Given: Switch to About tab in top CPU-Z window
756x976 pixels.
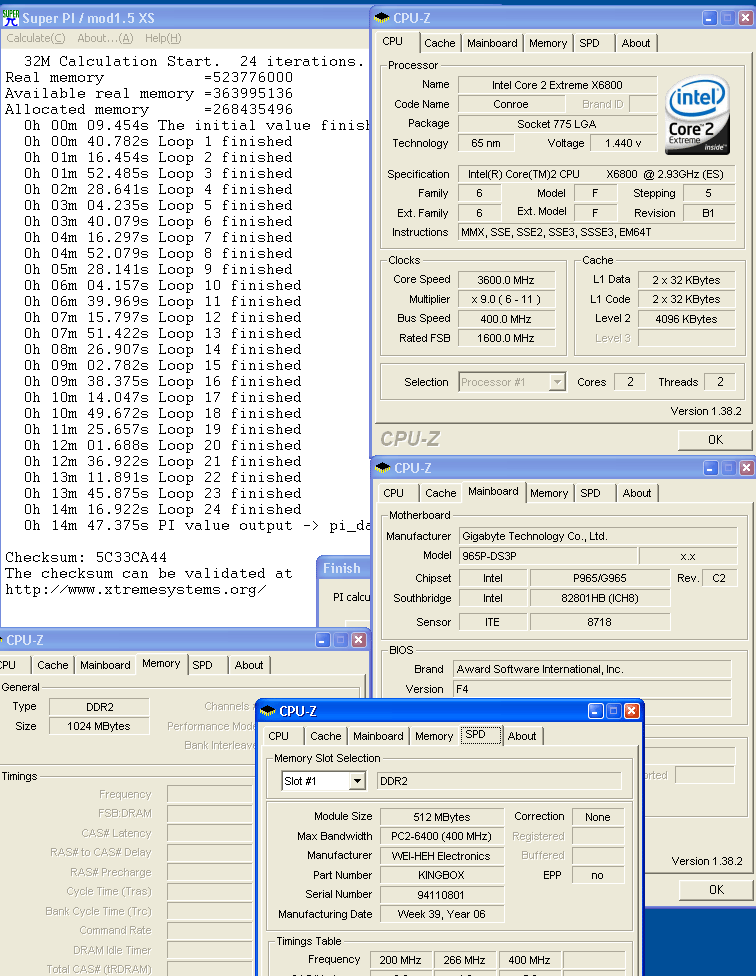Looking at the screenshot, I should (x=636, y=43).
